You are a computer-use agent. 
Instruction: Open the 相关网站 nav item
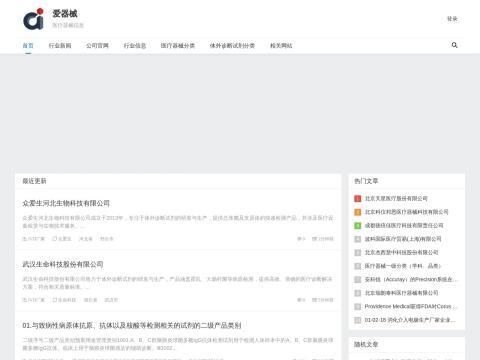281,46
